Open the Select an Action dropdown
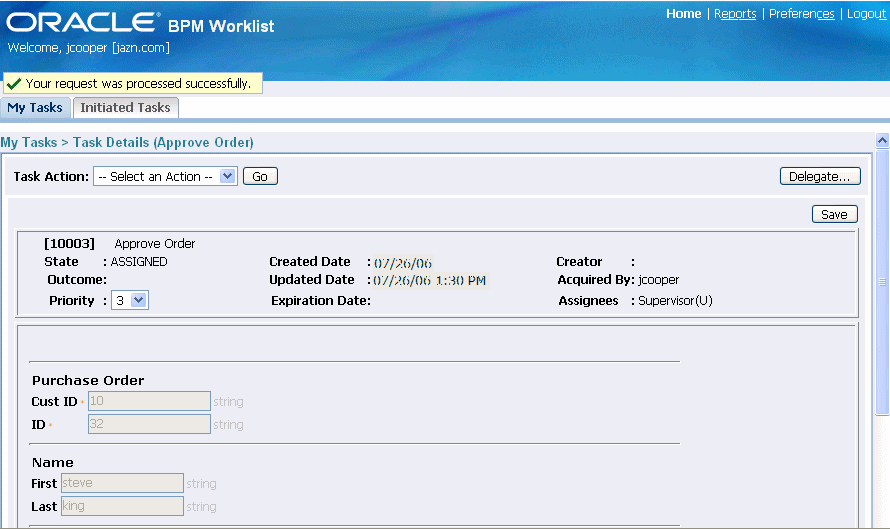This screenshot has height=529, width=890. [165, 177]
